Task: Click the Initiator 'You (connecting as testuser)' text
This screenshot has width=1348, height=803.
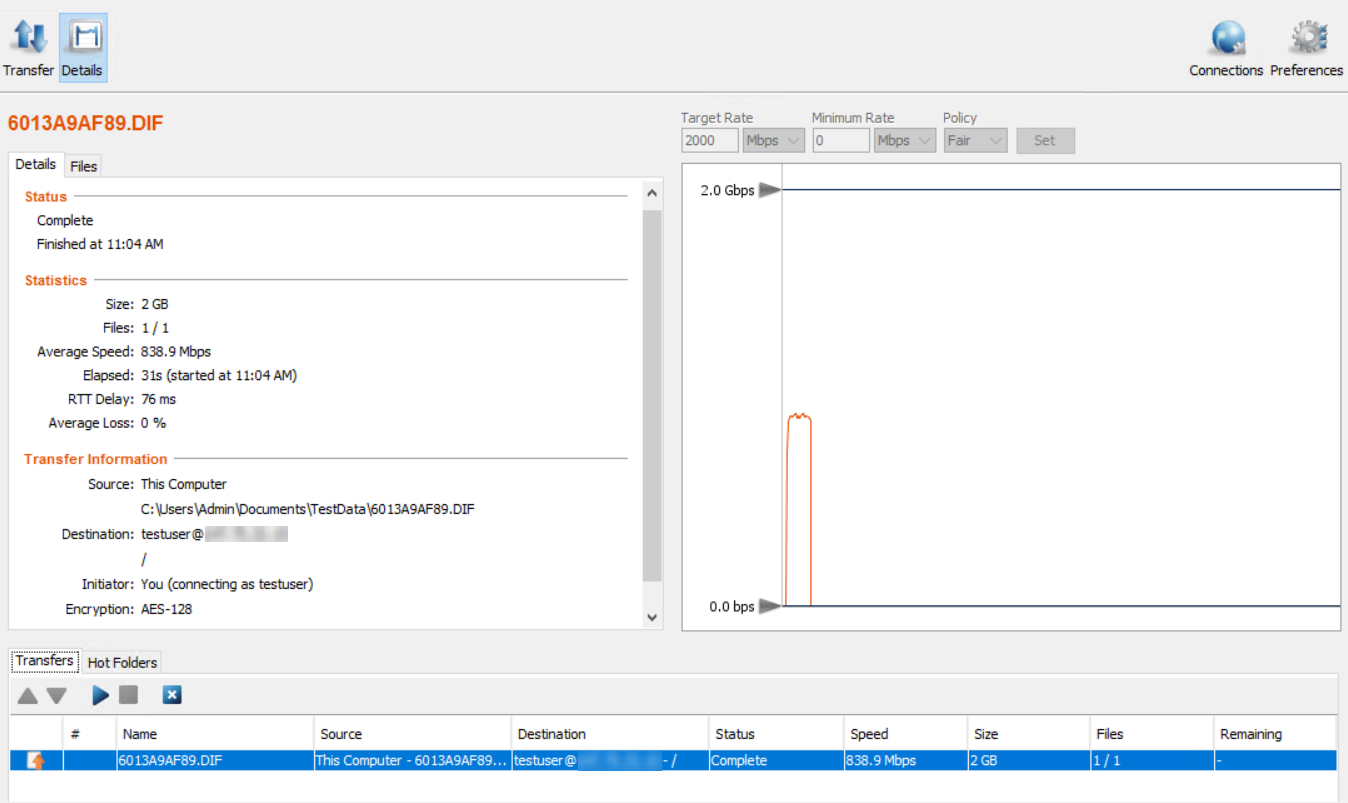Action: click(x=227, y=584)
